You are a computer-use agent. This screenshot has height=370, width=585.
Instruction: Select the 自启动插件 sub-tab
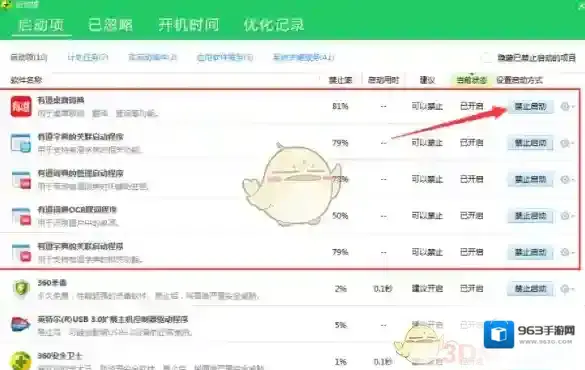click(152, 57)
